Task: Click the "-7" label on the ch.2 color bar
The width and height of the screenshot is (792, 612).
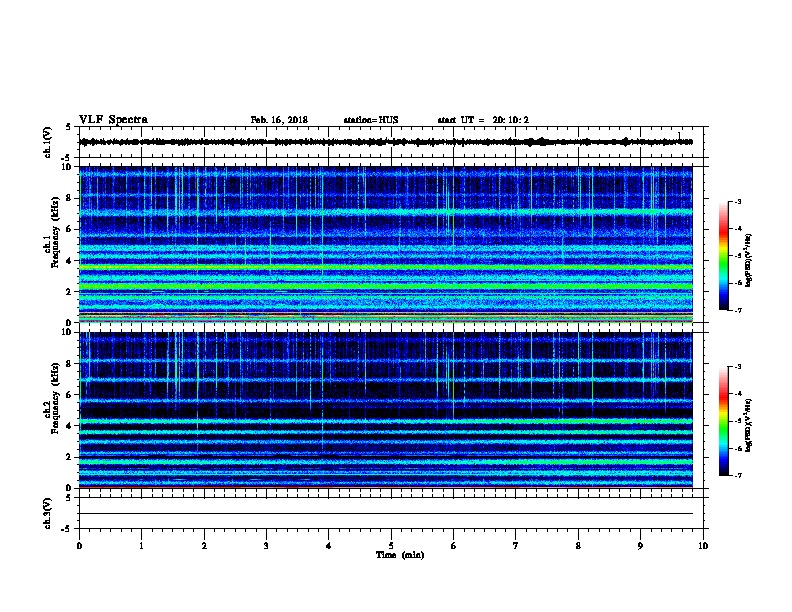Action: pos(738,475)
